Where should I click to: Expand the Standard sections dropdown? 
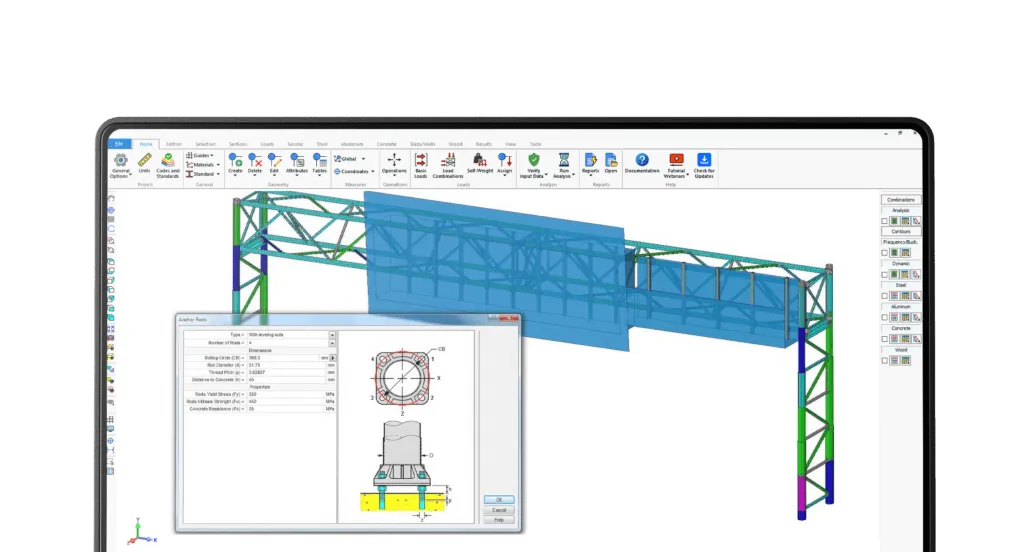pos(202,174)
